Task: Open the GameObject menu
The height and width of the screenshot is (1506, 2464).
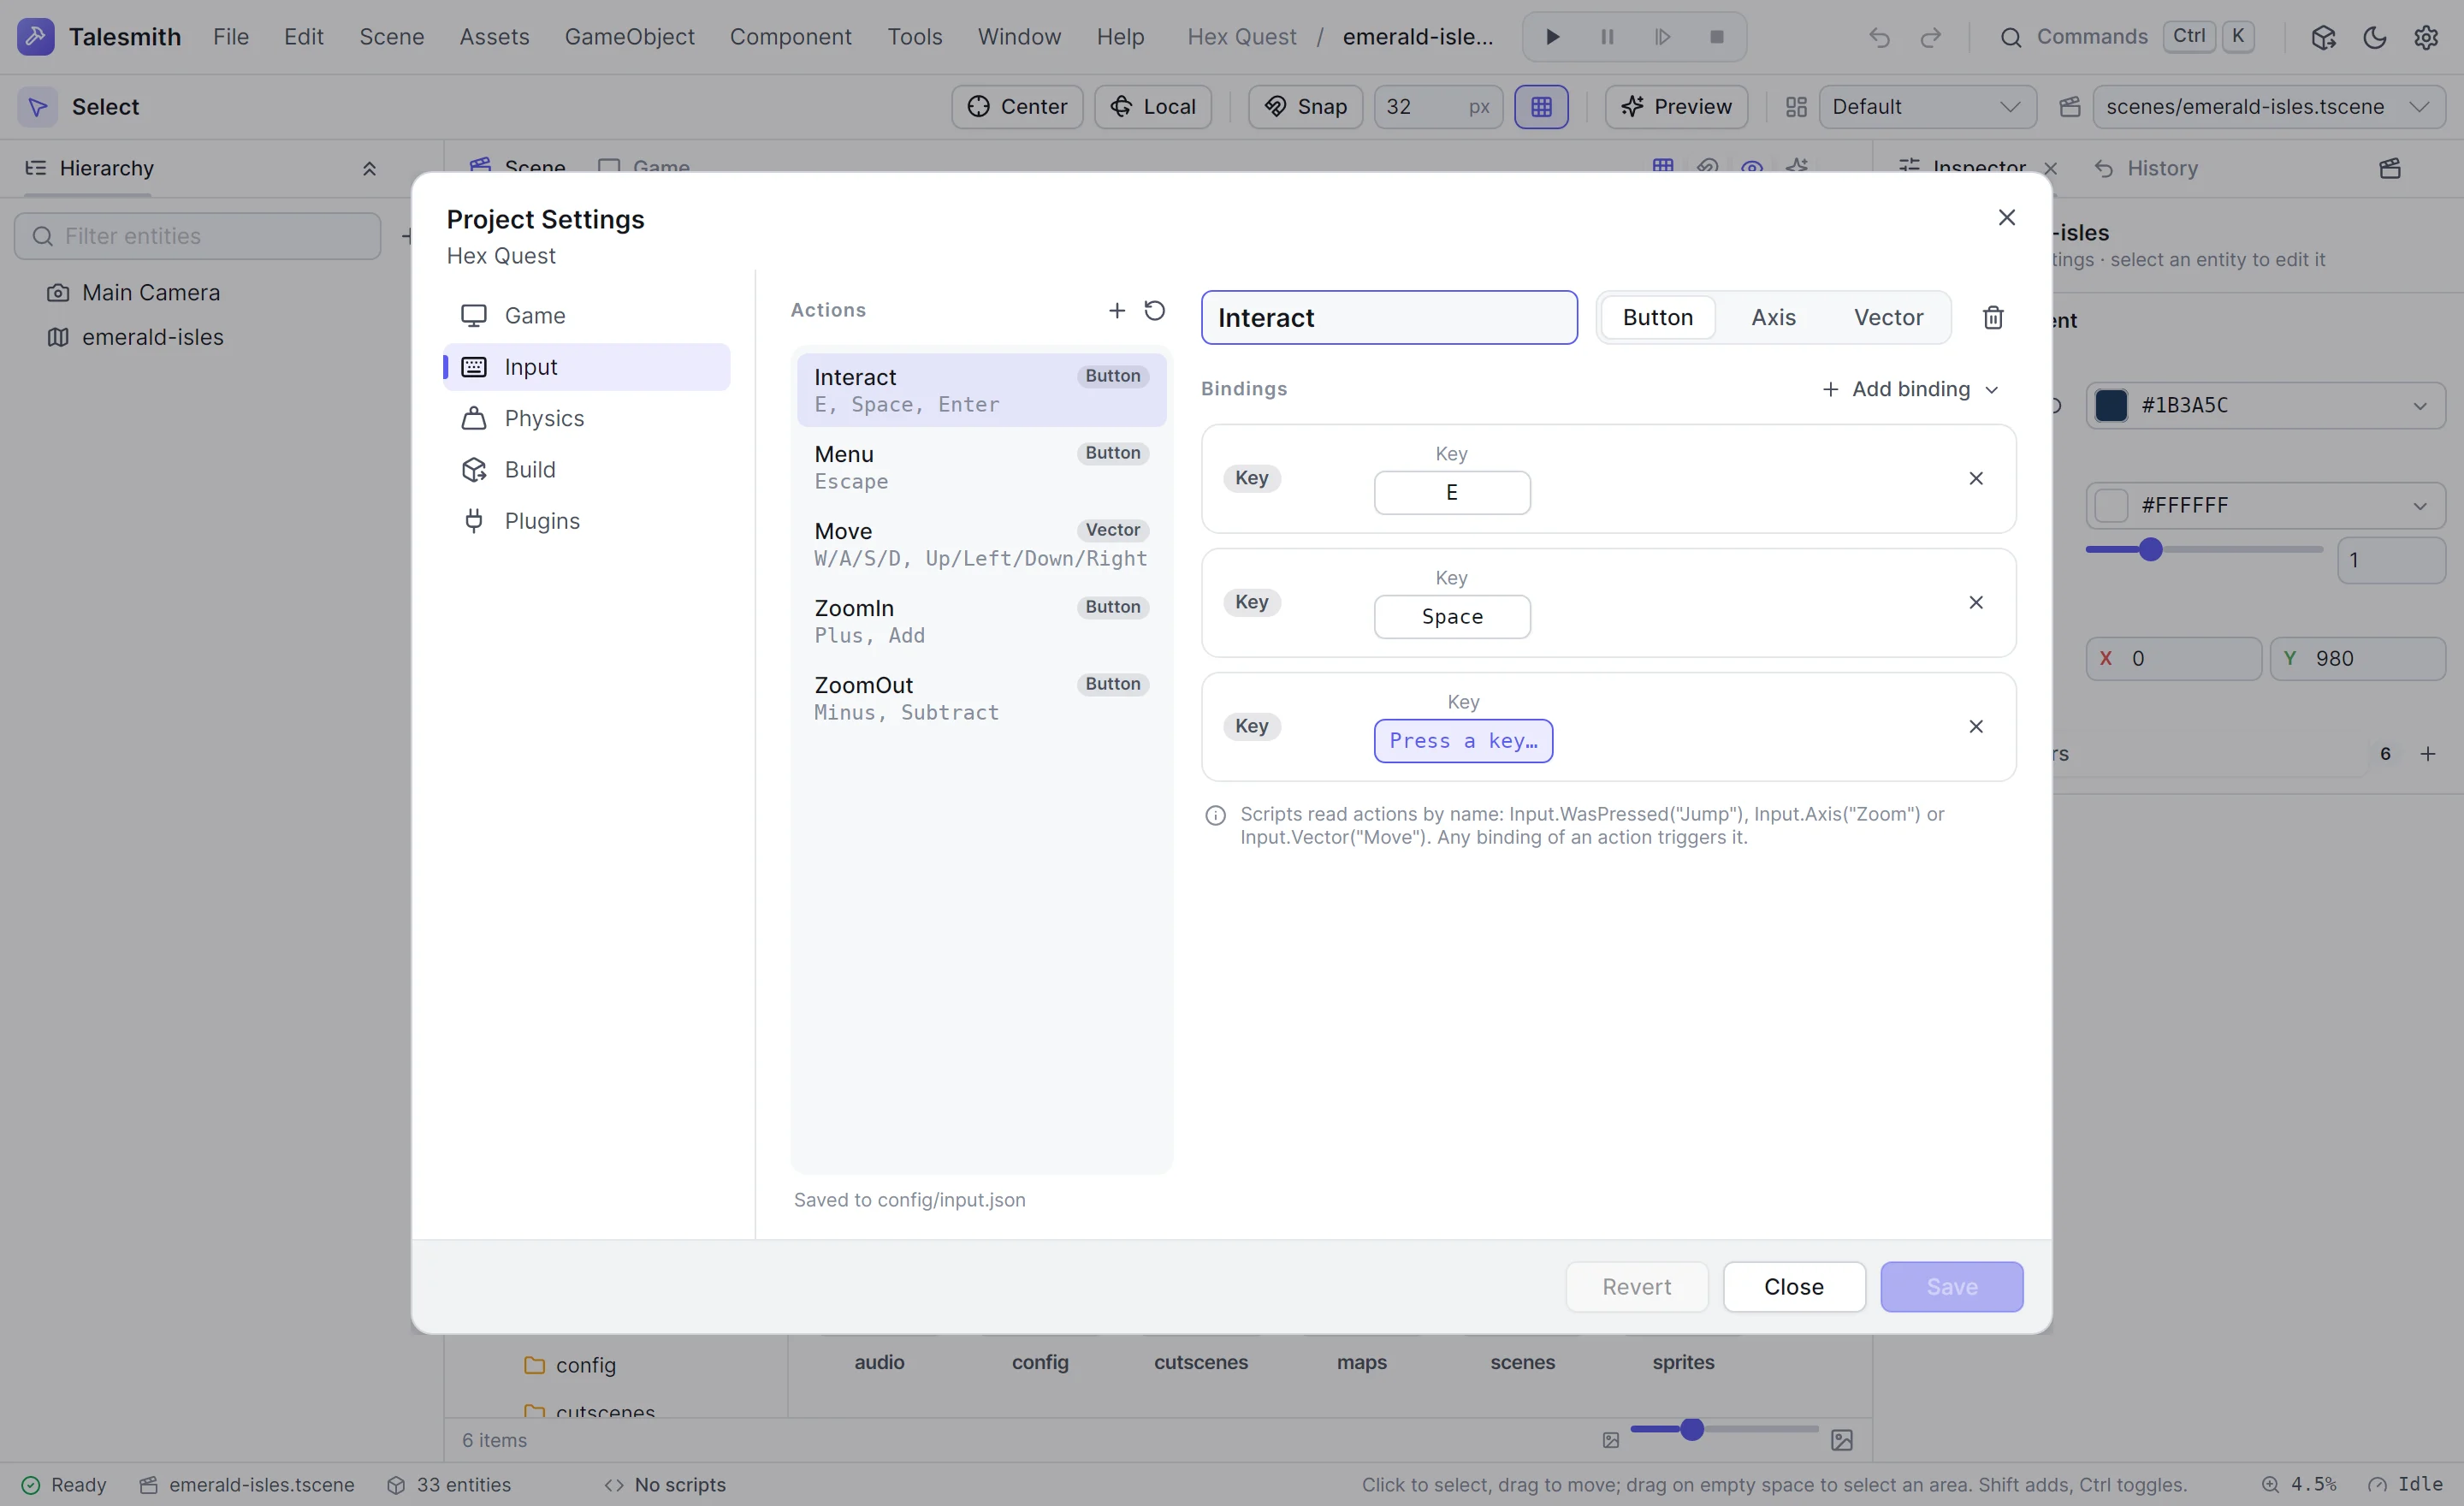Action: click(x=629, y=37)
